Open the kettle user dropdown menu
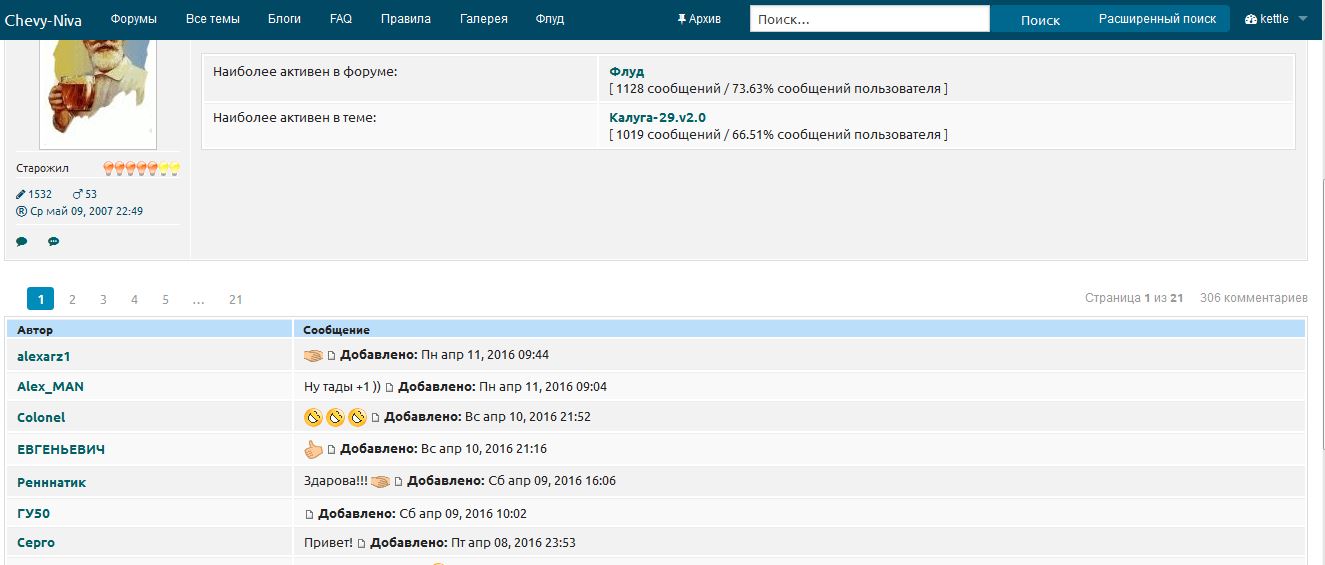Viewport: 1325px width, 565px height. pyautogui.click(x=1276, y=19)
